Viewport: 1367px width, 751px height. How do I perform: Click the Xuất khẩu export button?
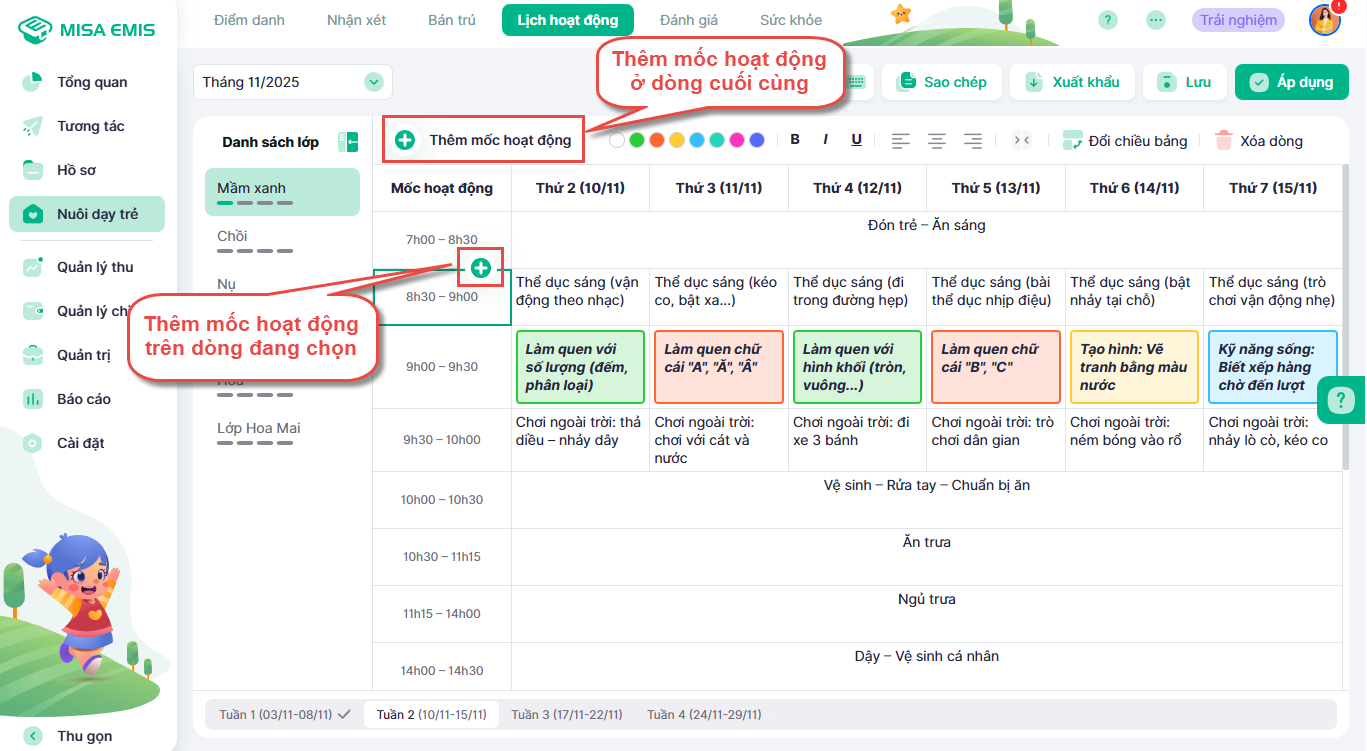point(1072,82)
